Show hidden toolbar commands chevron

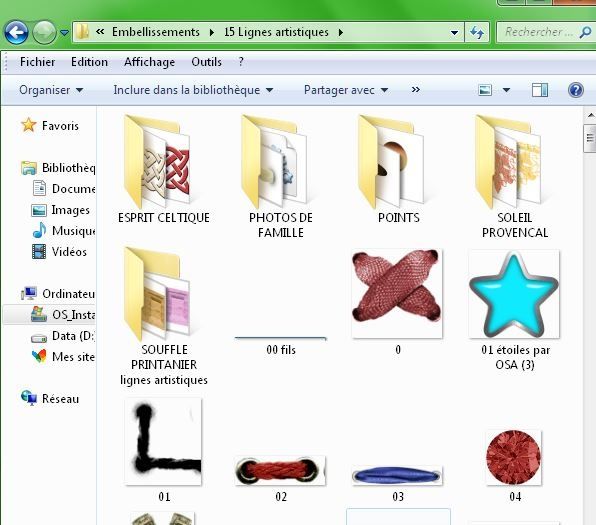pos(415,90)
